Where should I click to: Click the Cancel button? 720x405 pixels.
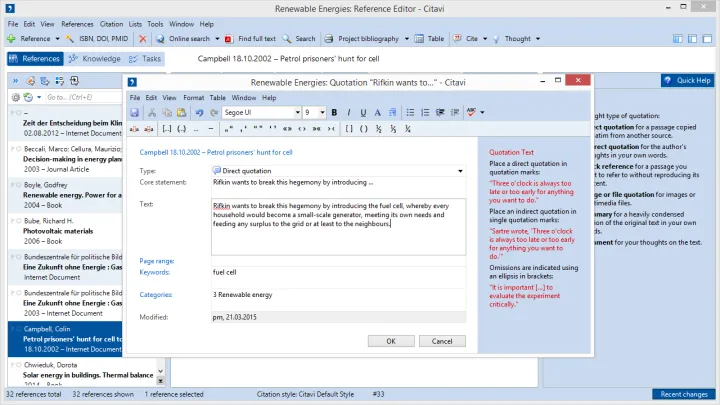(x=442, y=341)
